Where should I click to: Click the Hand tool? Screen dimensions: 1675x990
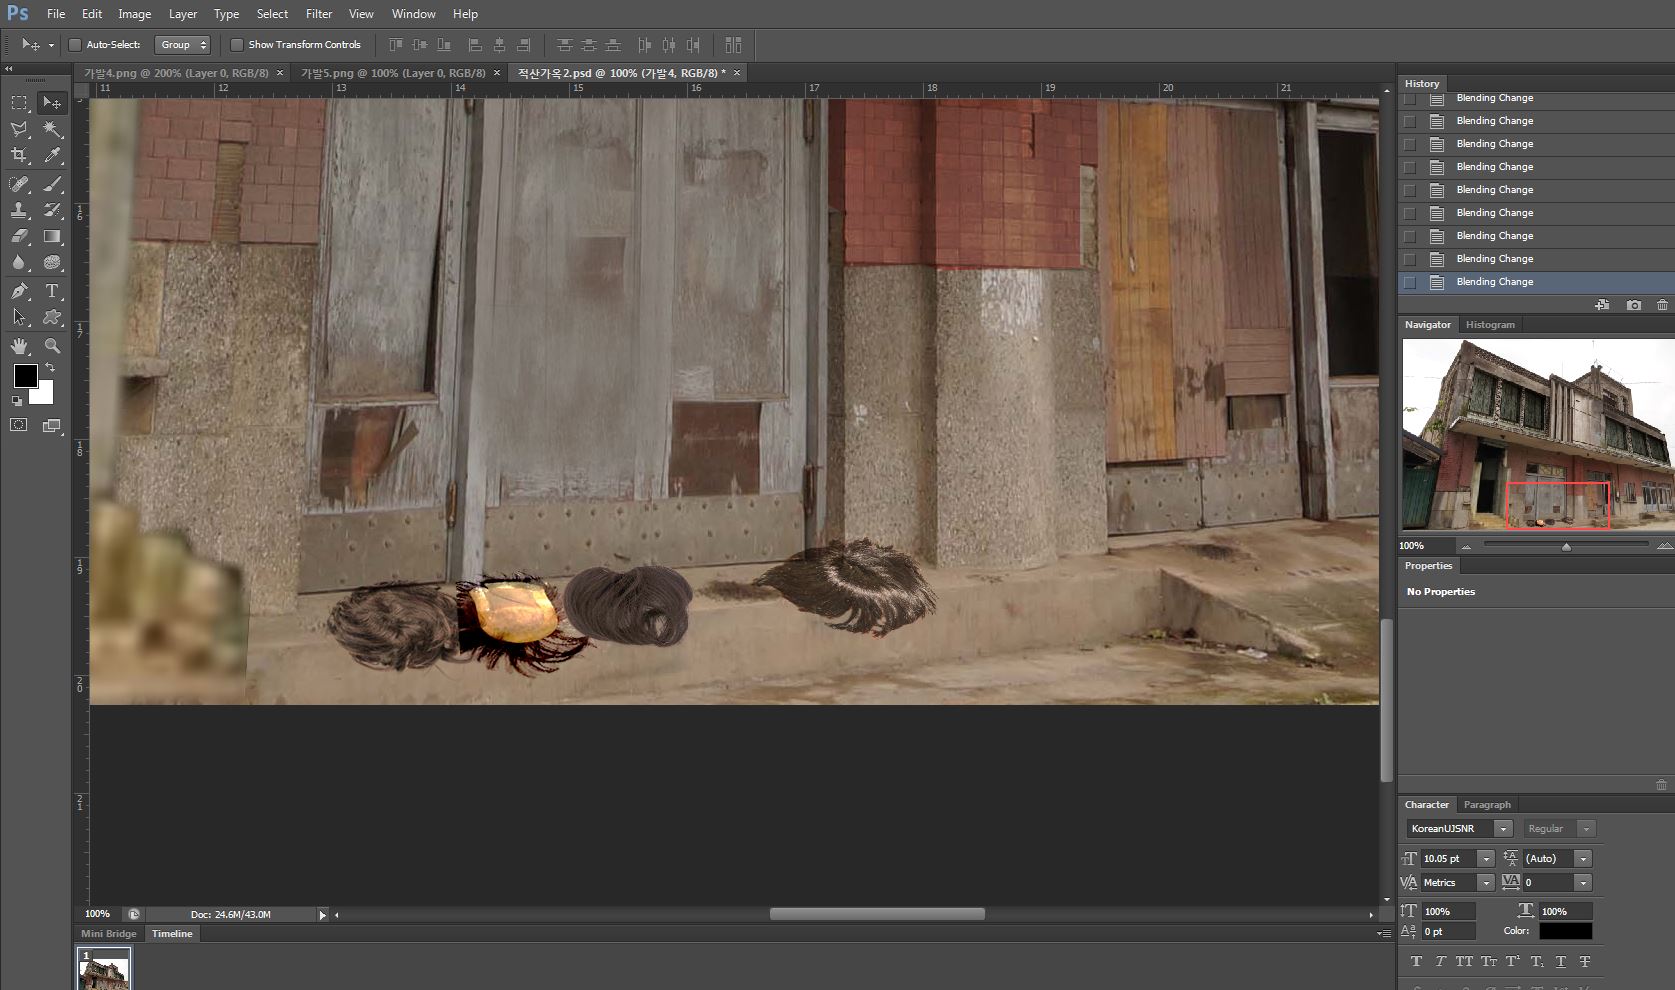click(19, 346)
